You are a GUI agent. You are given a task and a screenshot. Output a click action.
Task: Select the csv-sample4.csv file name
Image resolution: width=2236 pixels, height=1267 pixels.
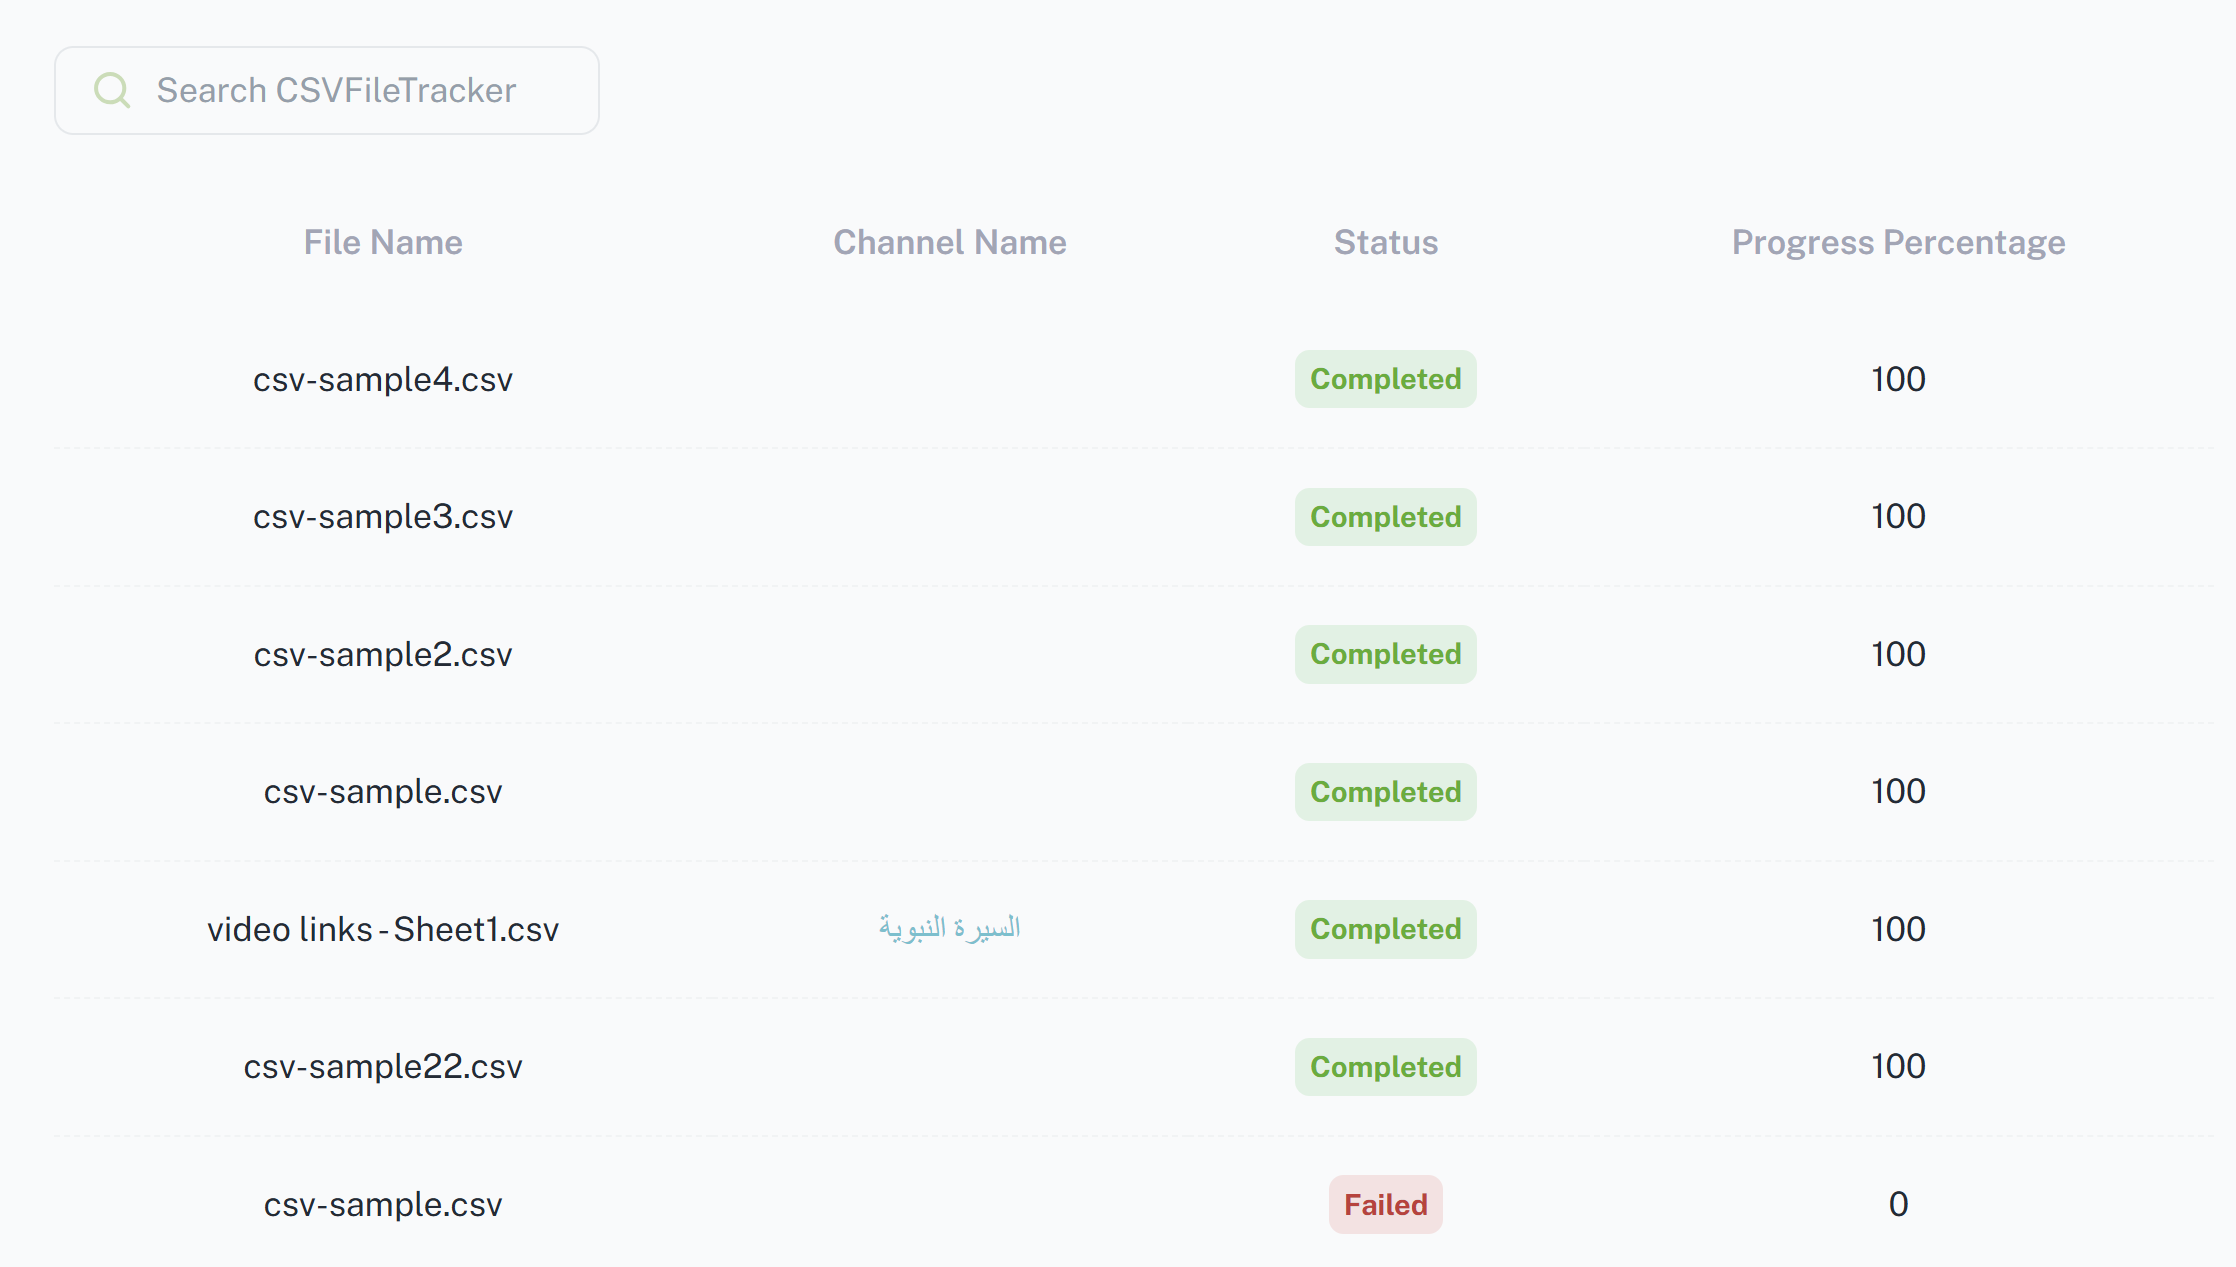[x=383, y=379]
